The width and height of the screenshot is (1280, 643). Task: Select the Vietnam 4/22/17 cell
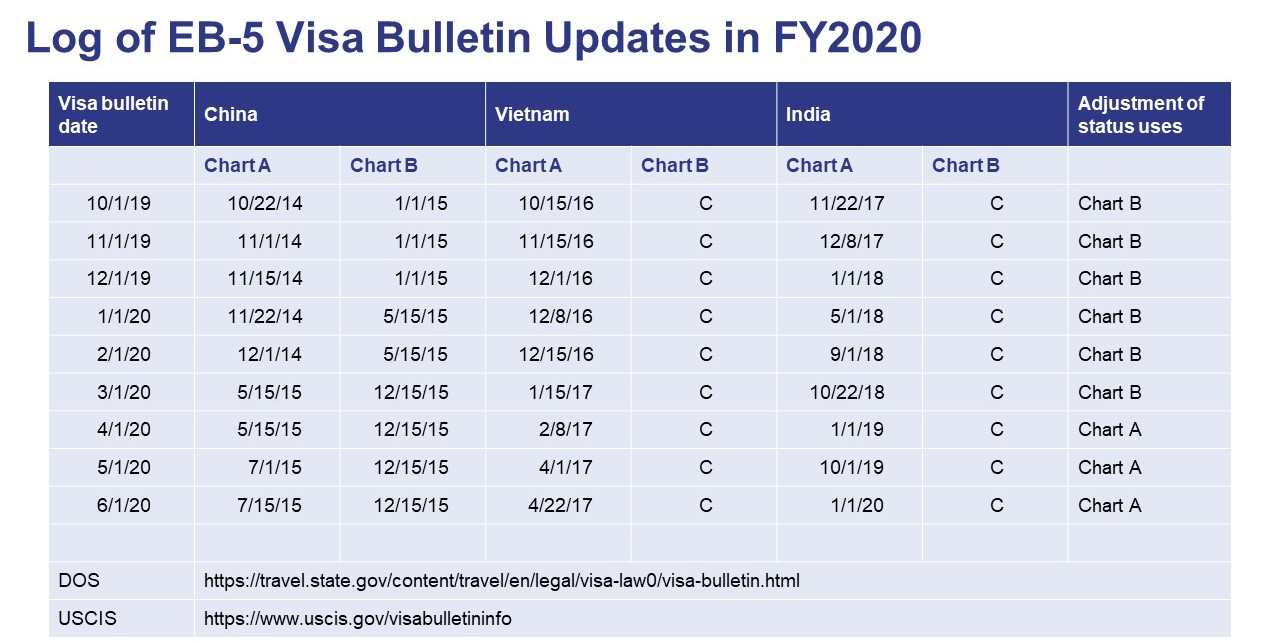(559, 505)
